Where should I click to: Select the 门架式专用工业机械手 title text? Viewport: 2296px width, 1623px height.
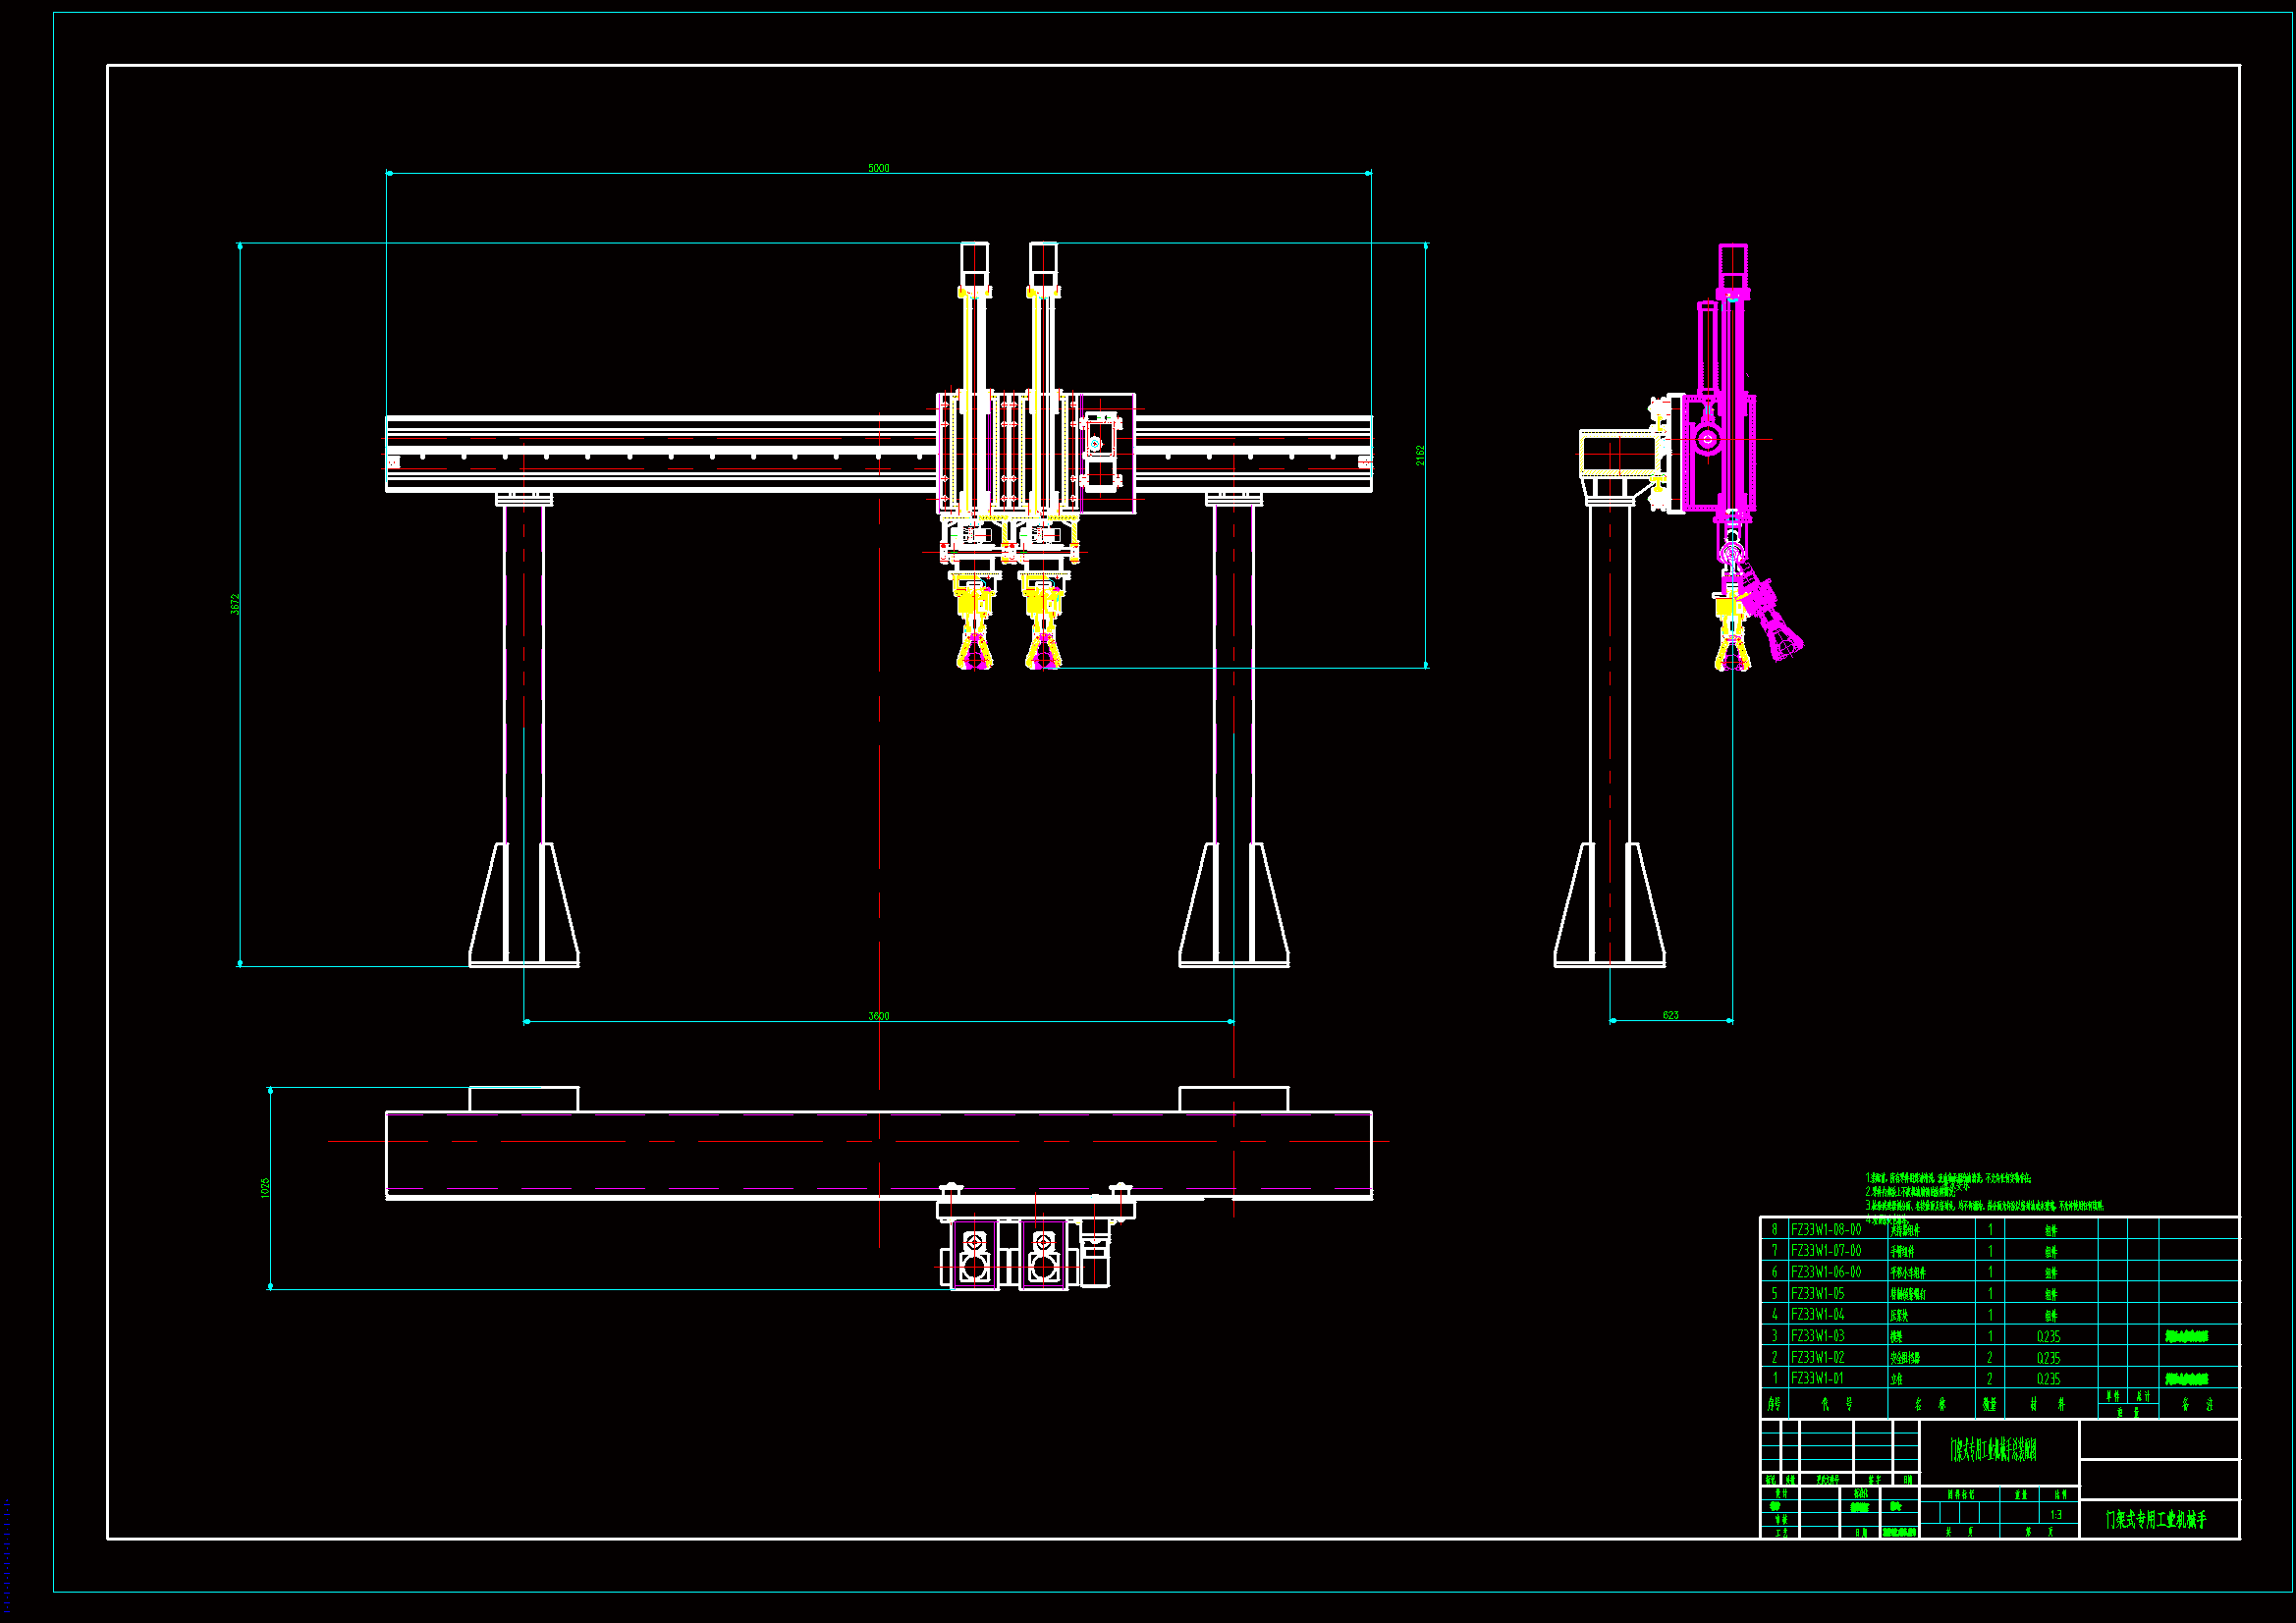click(x=2156, y=1520)
